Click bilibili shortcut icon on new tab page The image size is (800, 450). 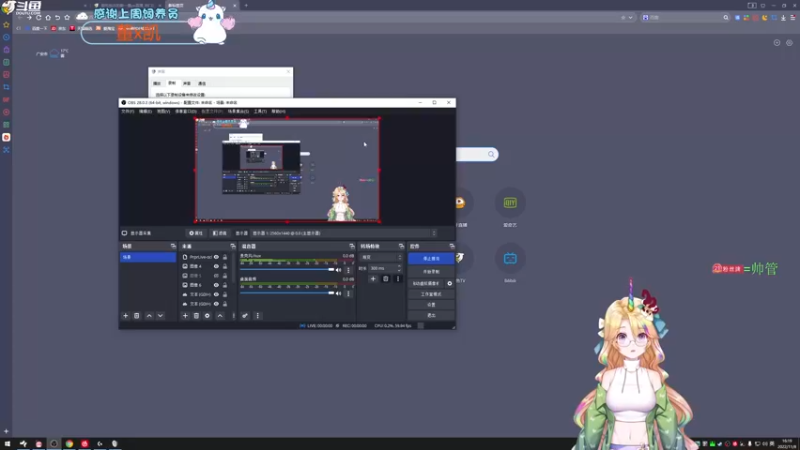tap(510, 259)
